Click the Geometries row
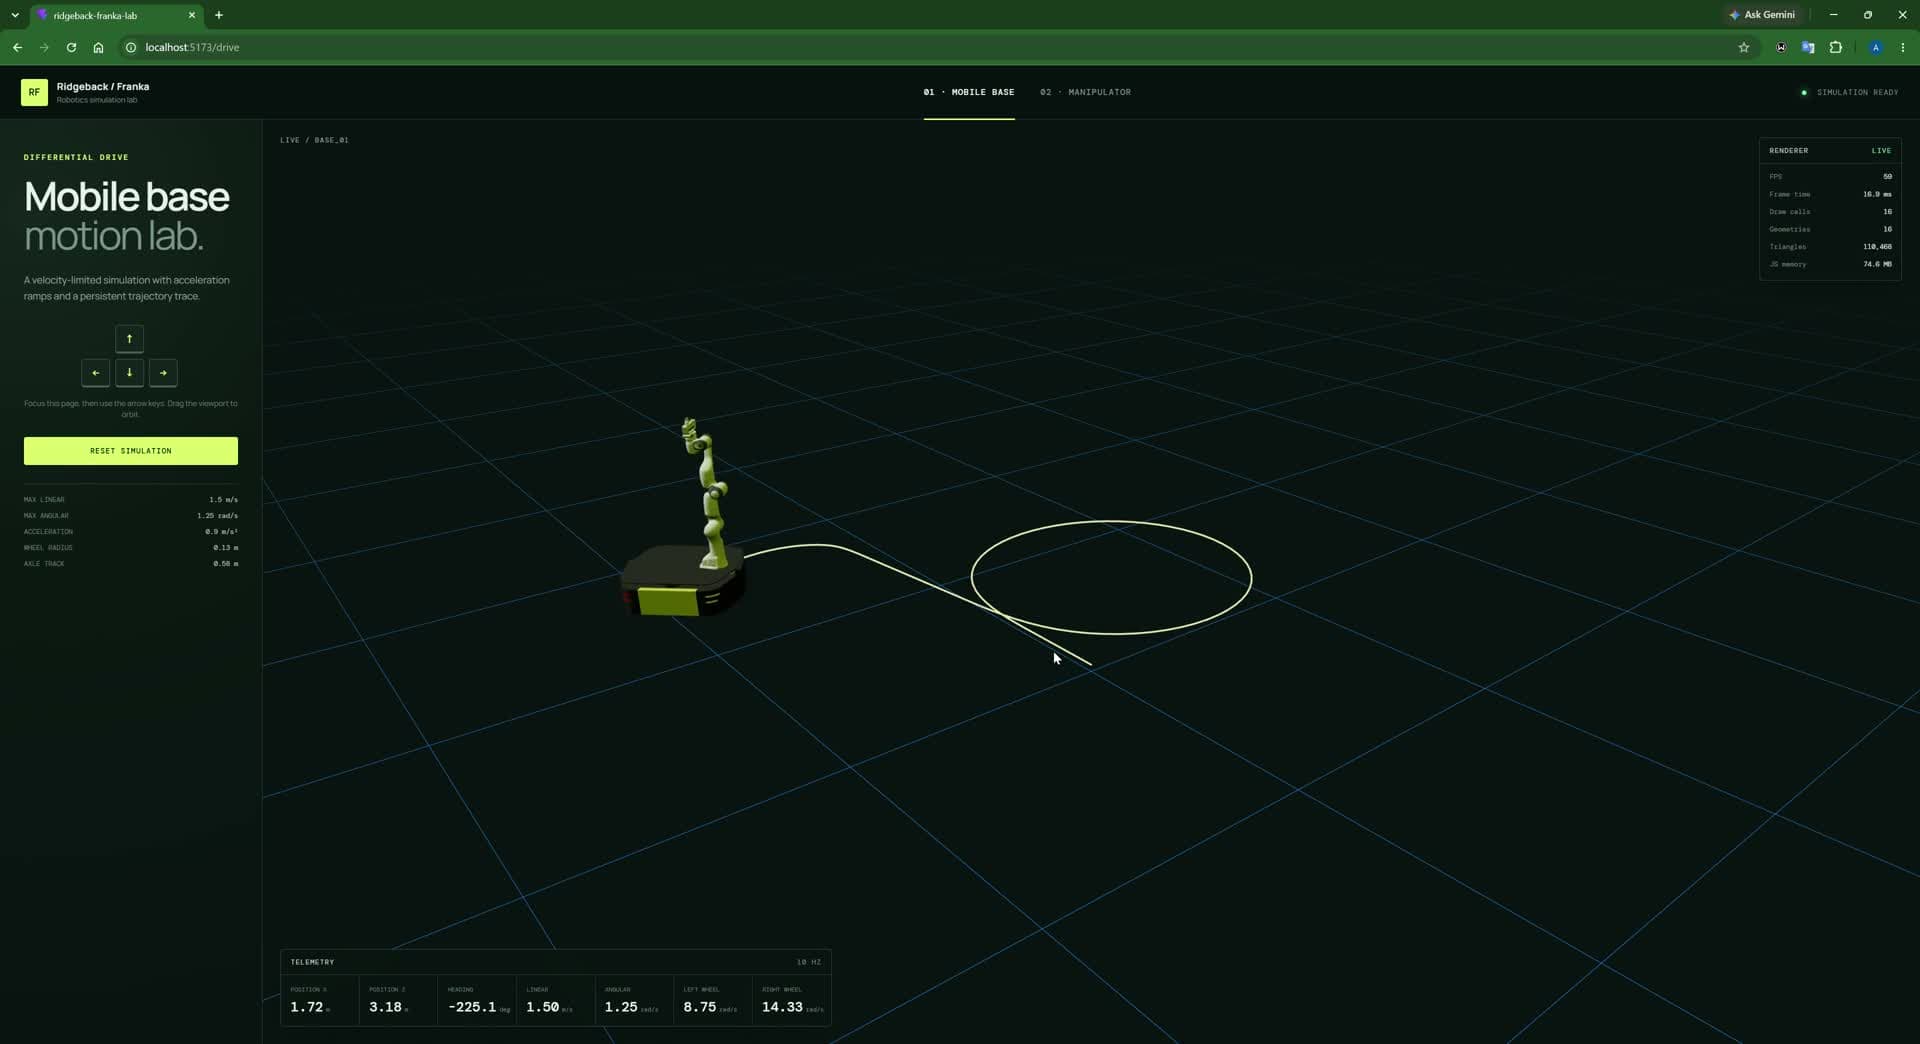The width and height of the screenshot is (1920, 1044). 1830,229
